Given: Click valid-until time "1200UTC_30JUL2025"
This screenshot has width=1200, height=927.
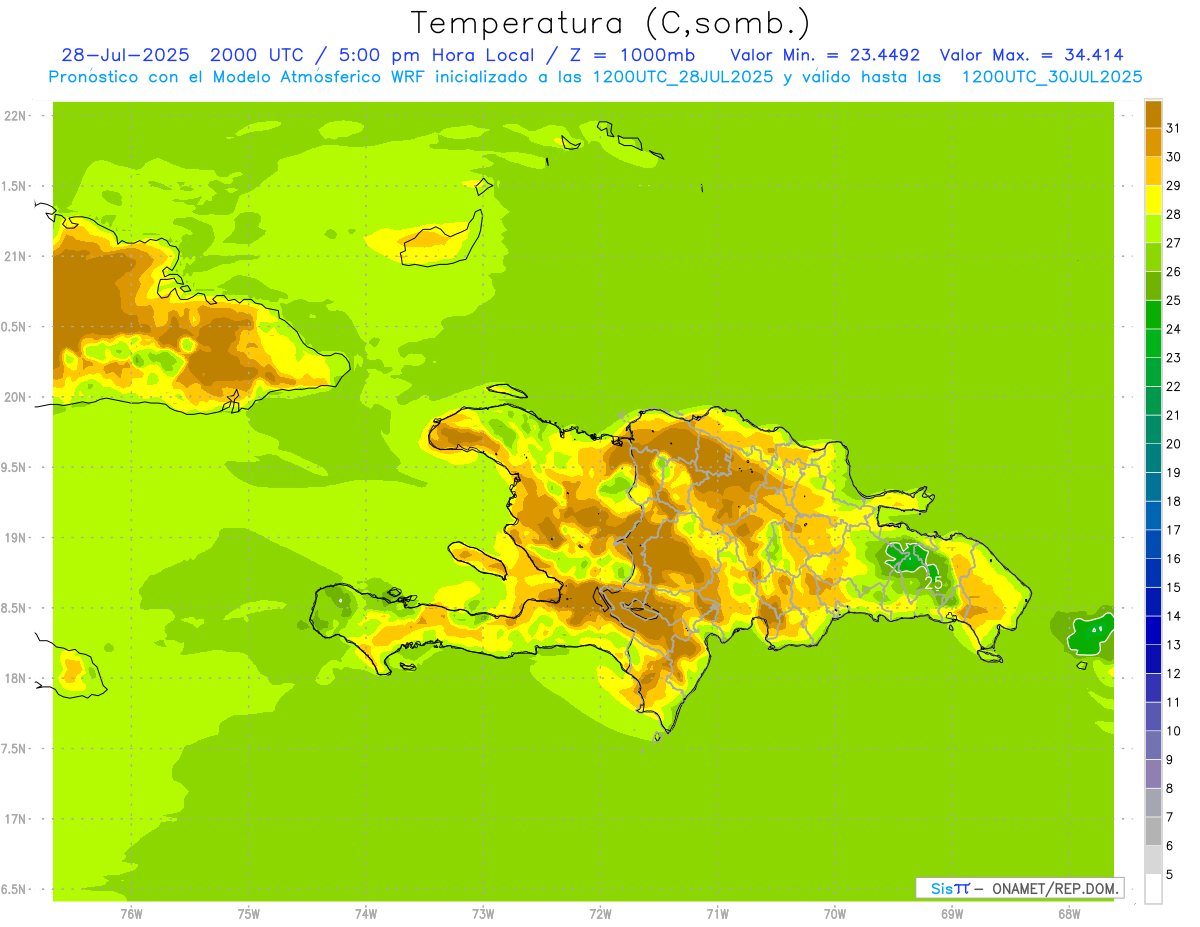Looking at the screenshot, I should [x=1052, y=77].
